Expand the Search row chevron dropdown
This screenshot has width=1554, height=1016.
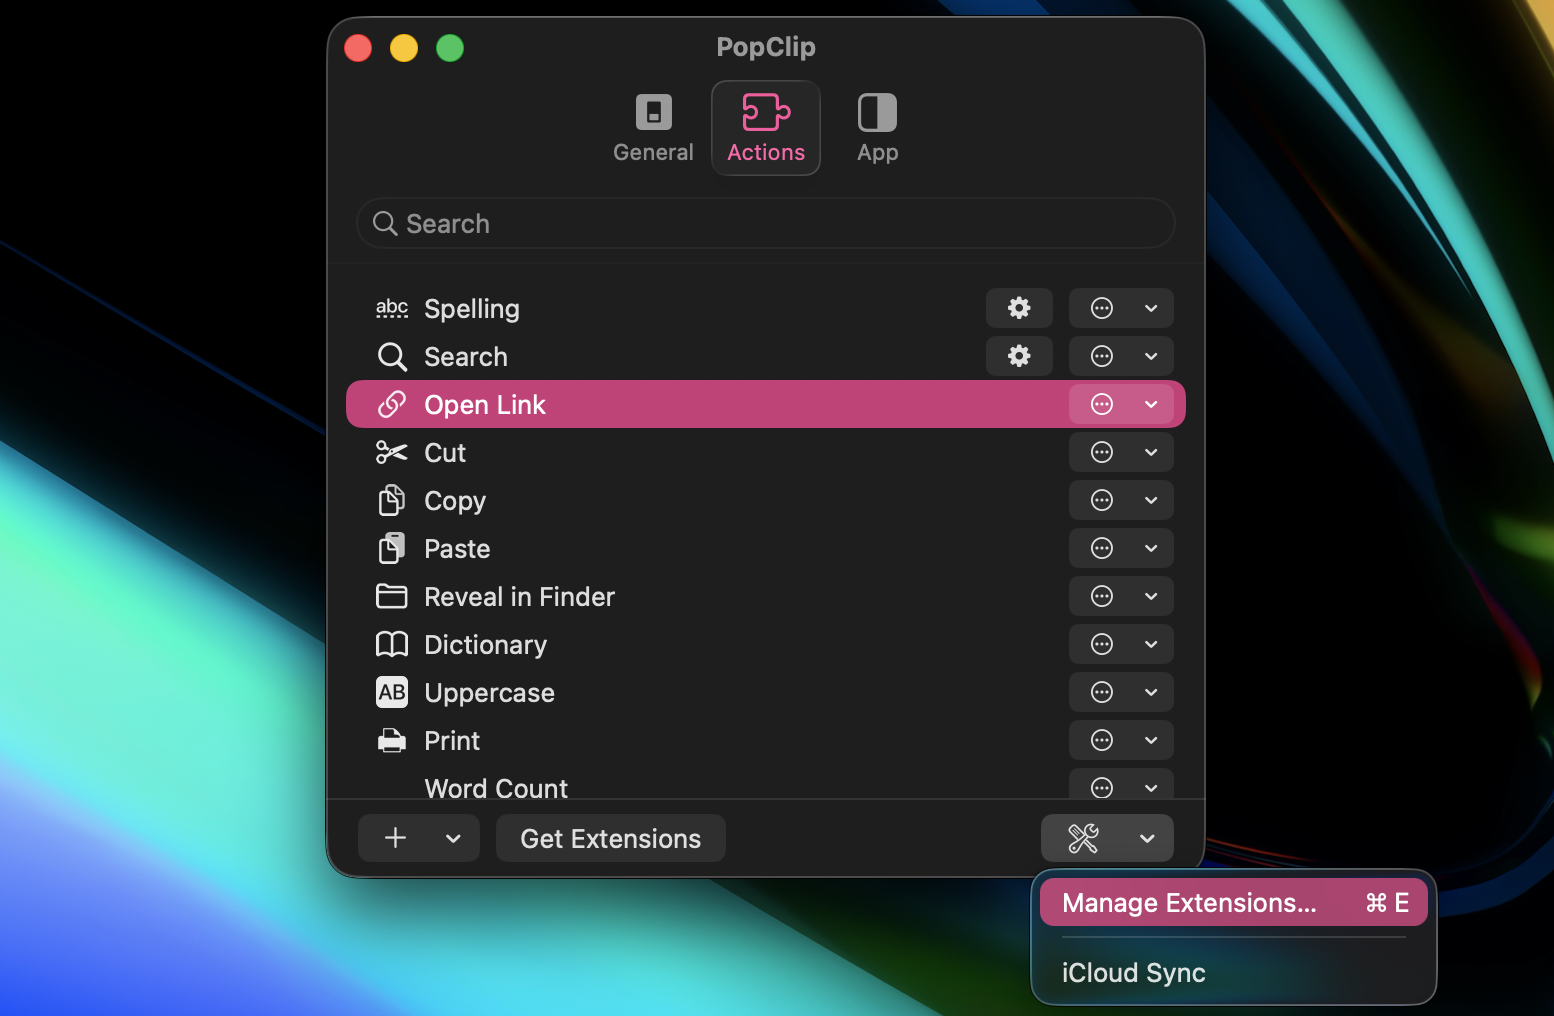(x=1151, y=356)
